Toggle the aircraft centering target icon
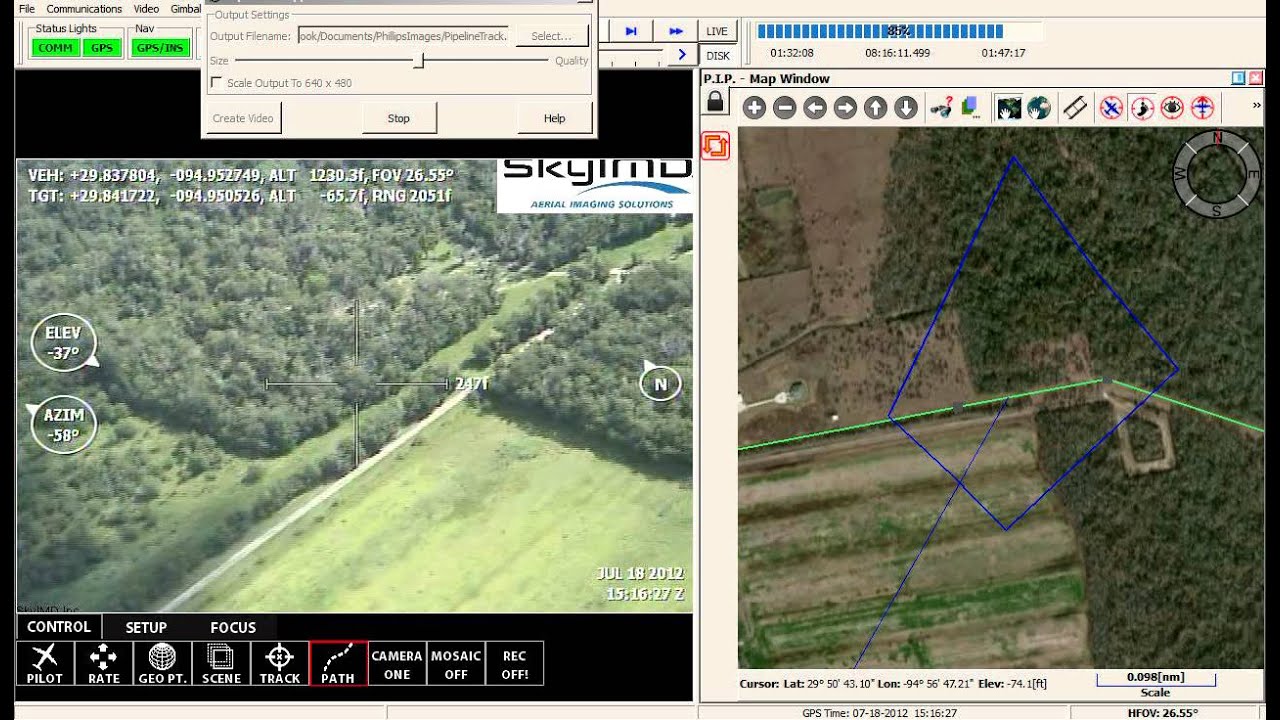Screen dimensions: 1280x720 point(1111,108)
